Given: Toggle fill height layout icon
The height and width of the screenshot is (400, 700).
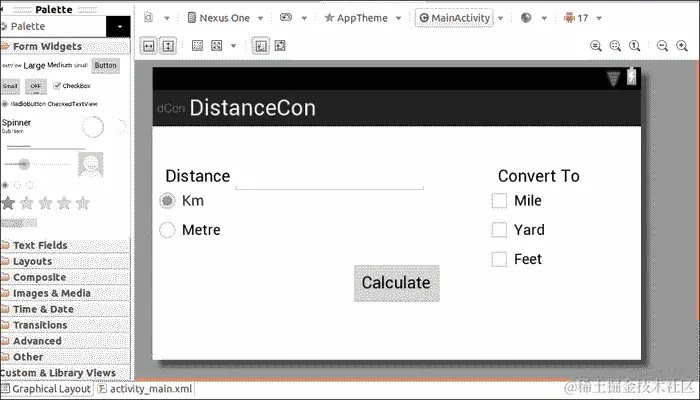Looking at the screenshot, I should point(168,46).
